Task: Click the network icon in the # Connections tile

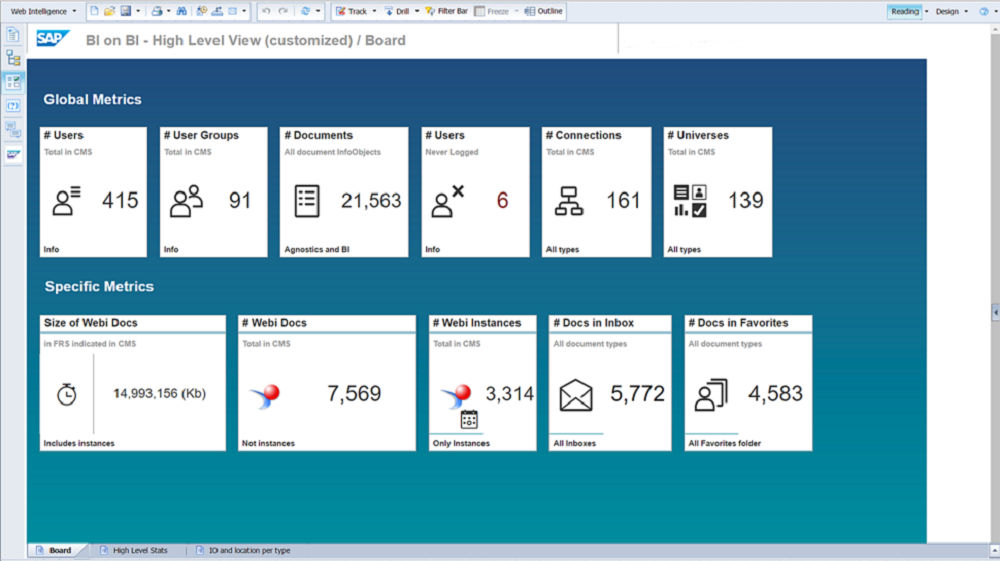Action: (569, 201)
